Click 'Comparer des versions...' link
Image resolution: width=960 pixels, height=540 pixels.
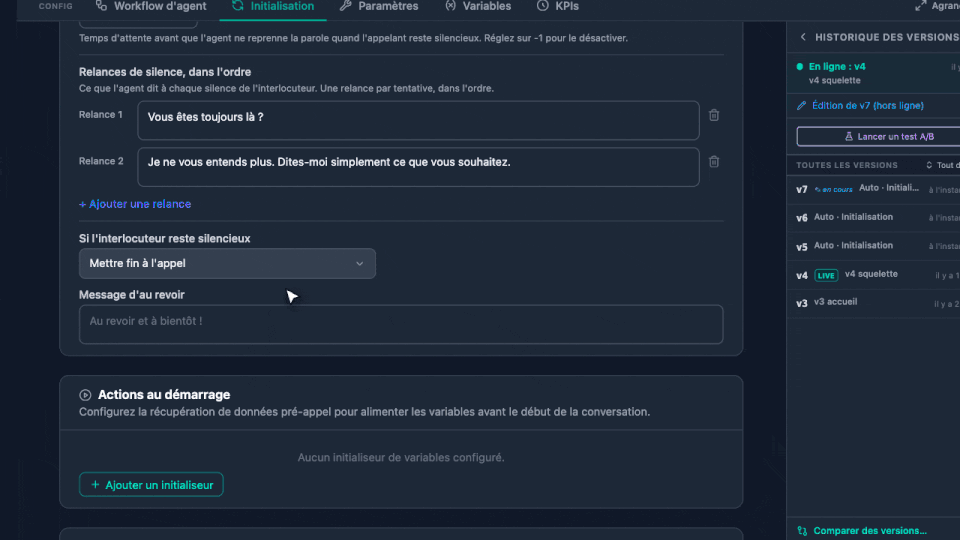[870, 531]
